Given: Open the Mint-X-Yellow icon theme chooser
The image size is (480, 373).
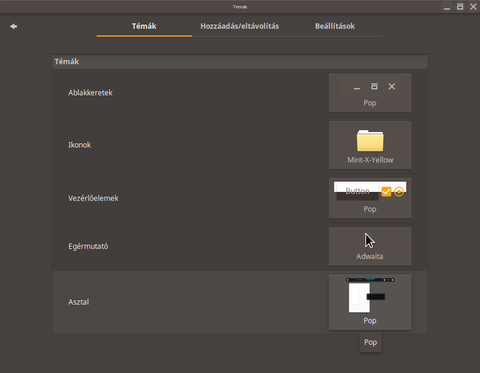Looking at the screenshot, I should coord(370,145).
